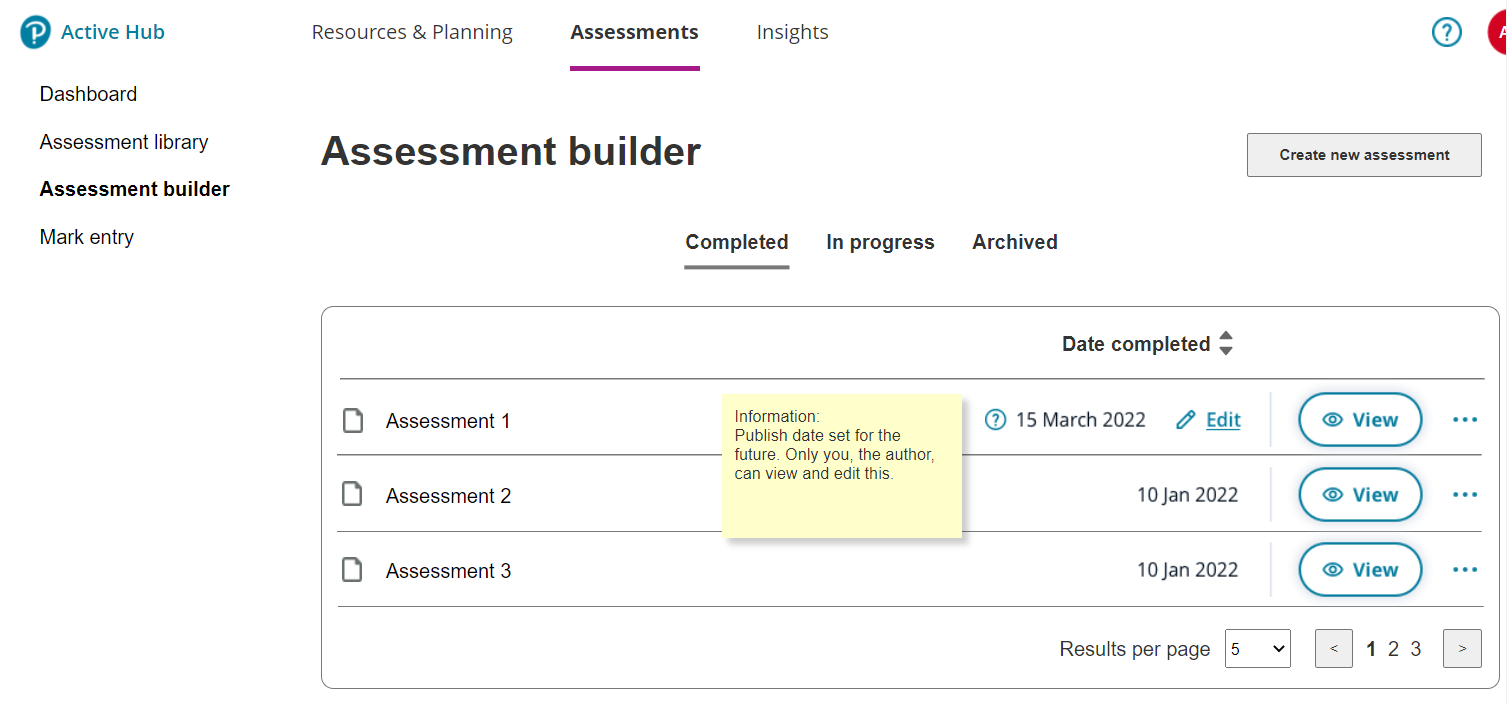The image size is (1507, 705).
Task: Switch to the In progress tab
Action: point(879,241)
